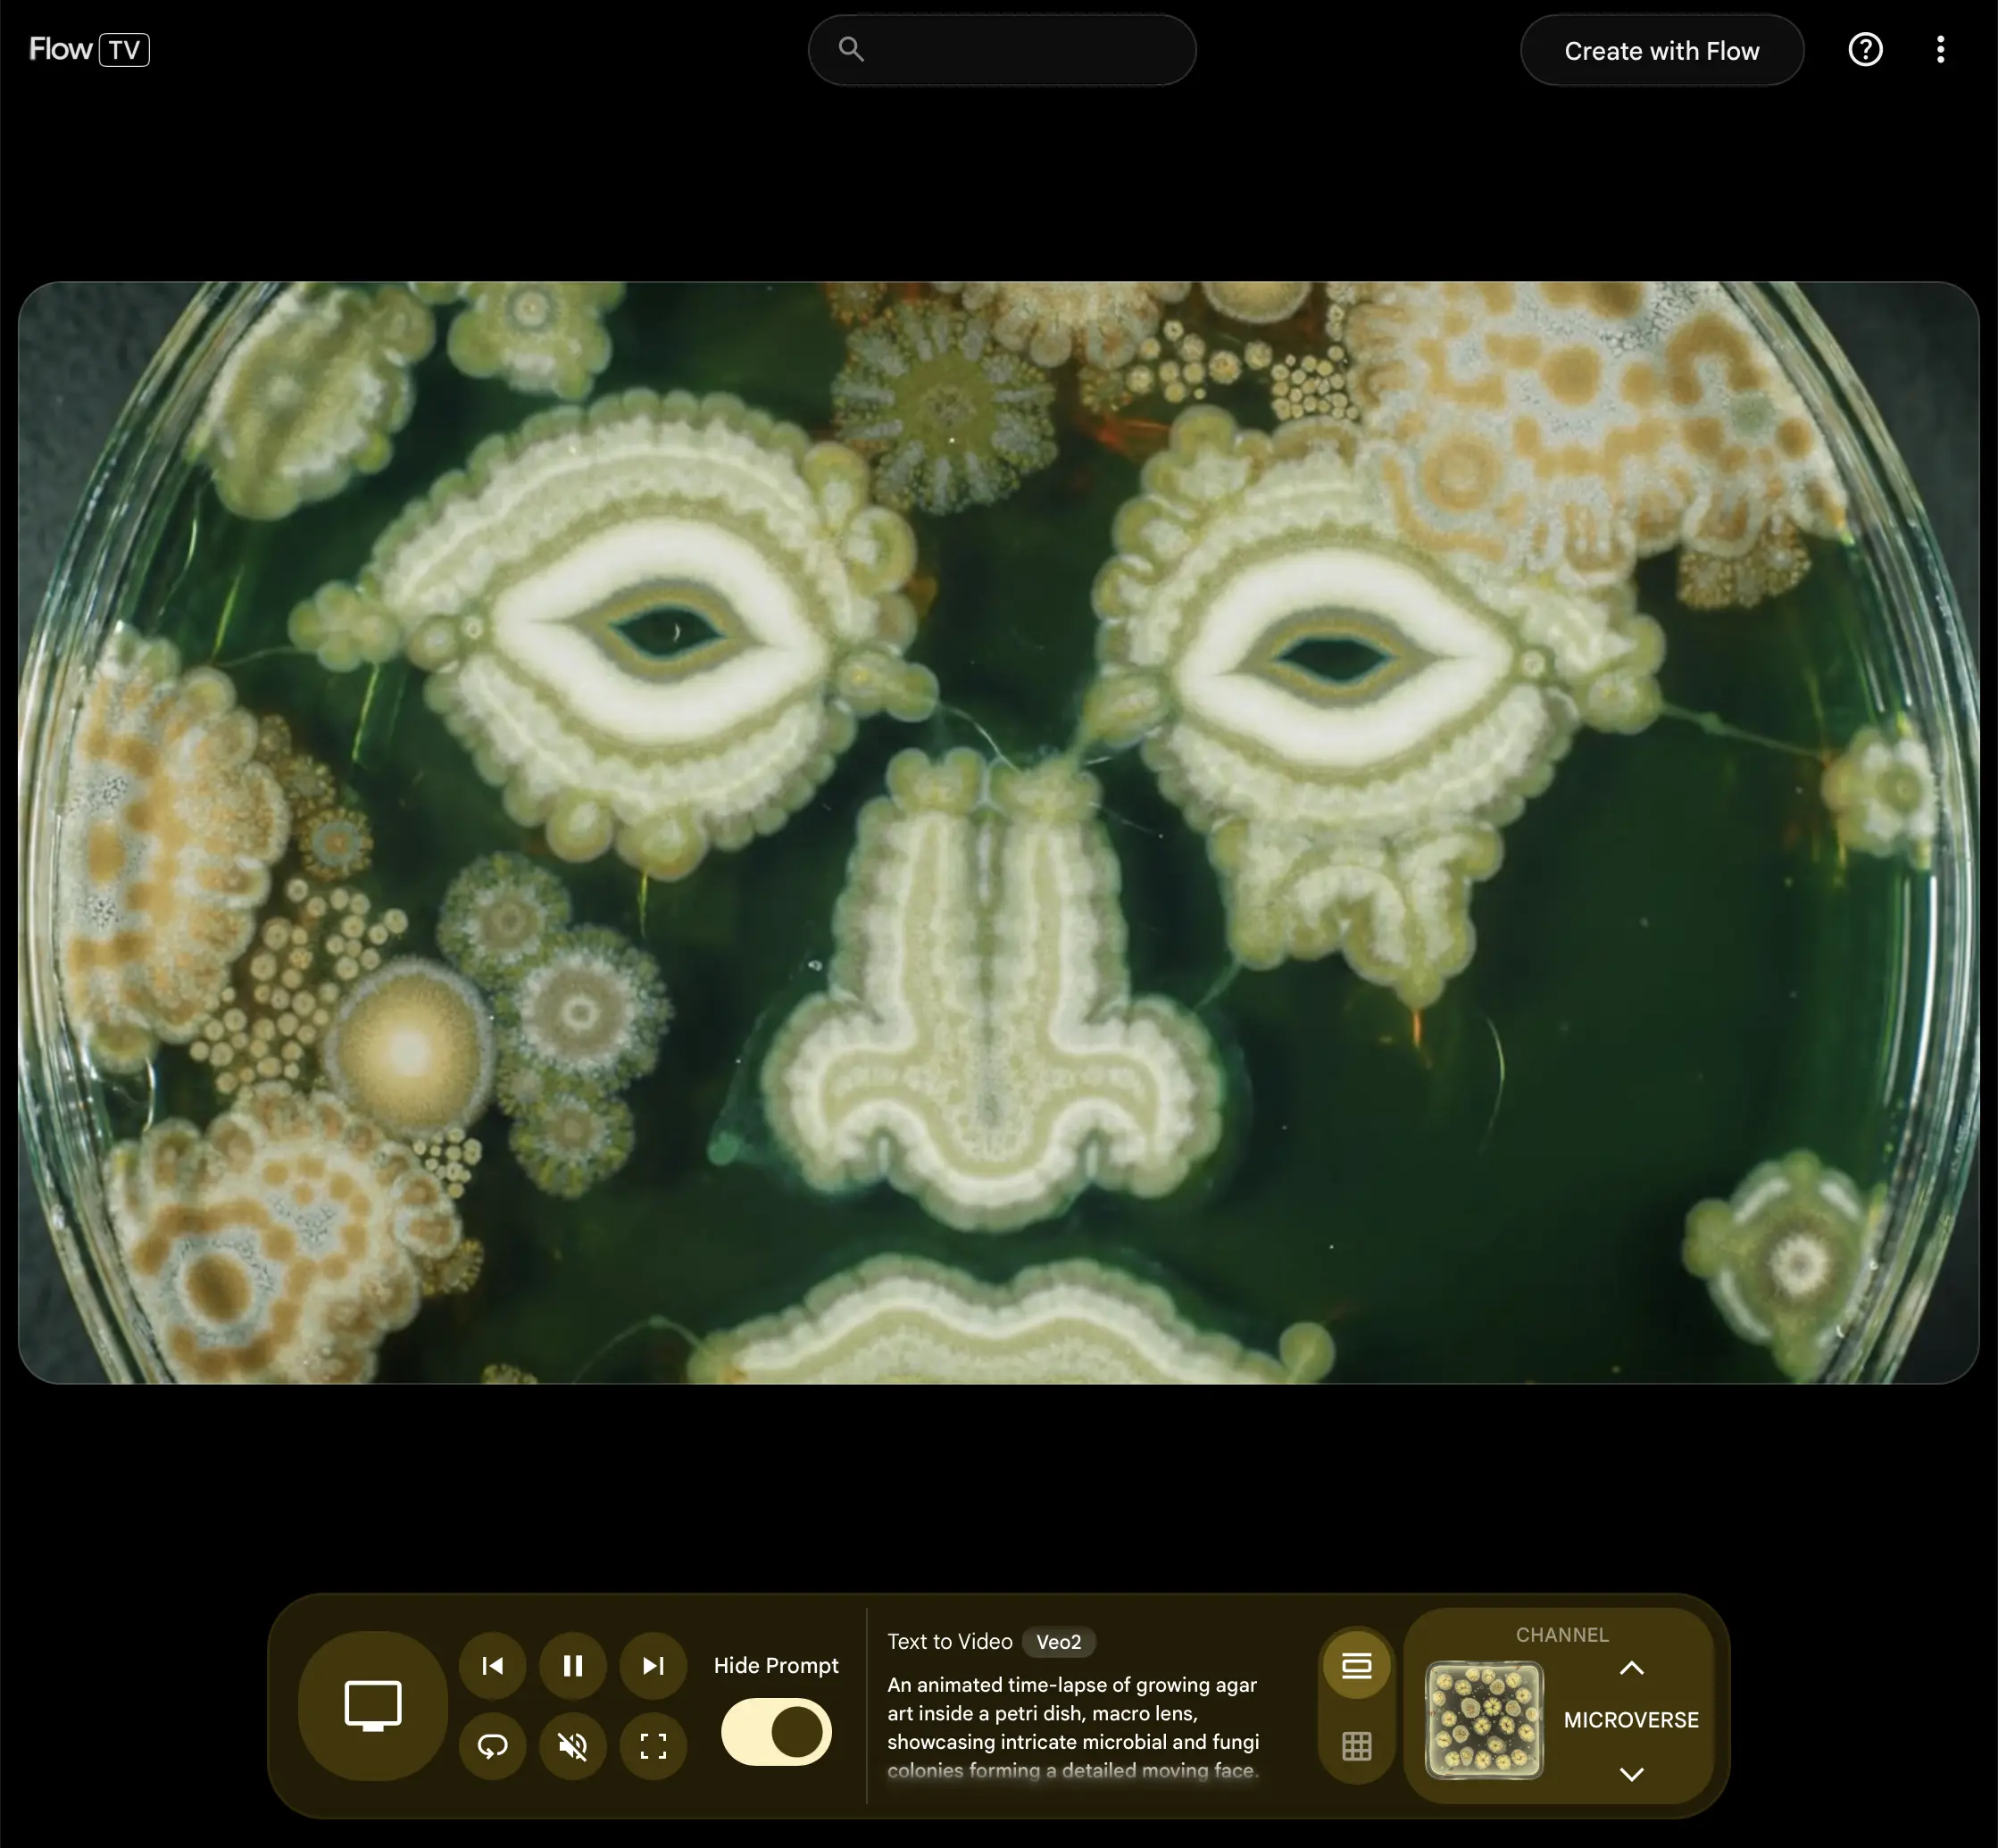Click the Microverse channel thumbnail
The image size is (1998, 1848).
[x=1484, y=1720]
